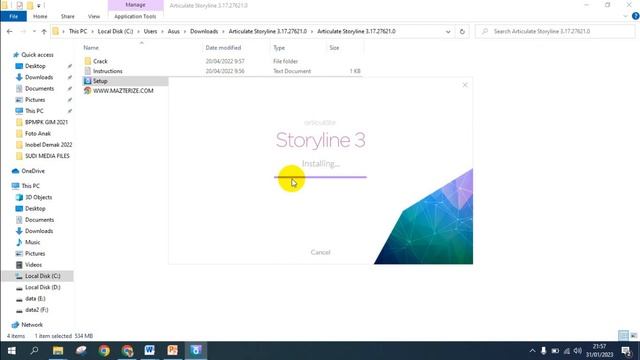Open Microsoft Word from taskbar

[149, 351]
